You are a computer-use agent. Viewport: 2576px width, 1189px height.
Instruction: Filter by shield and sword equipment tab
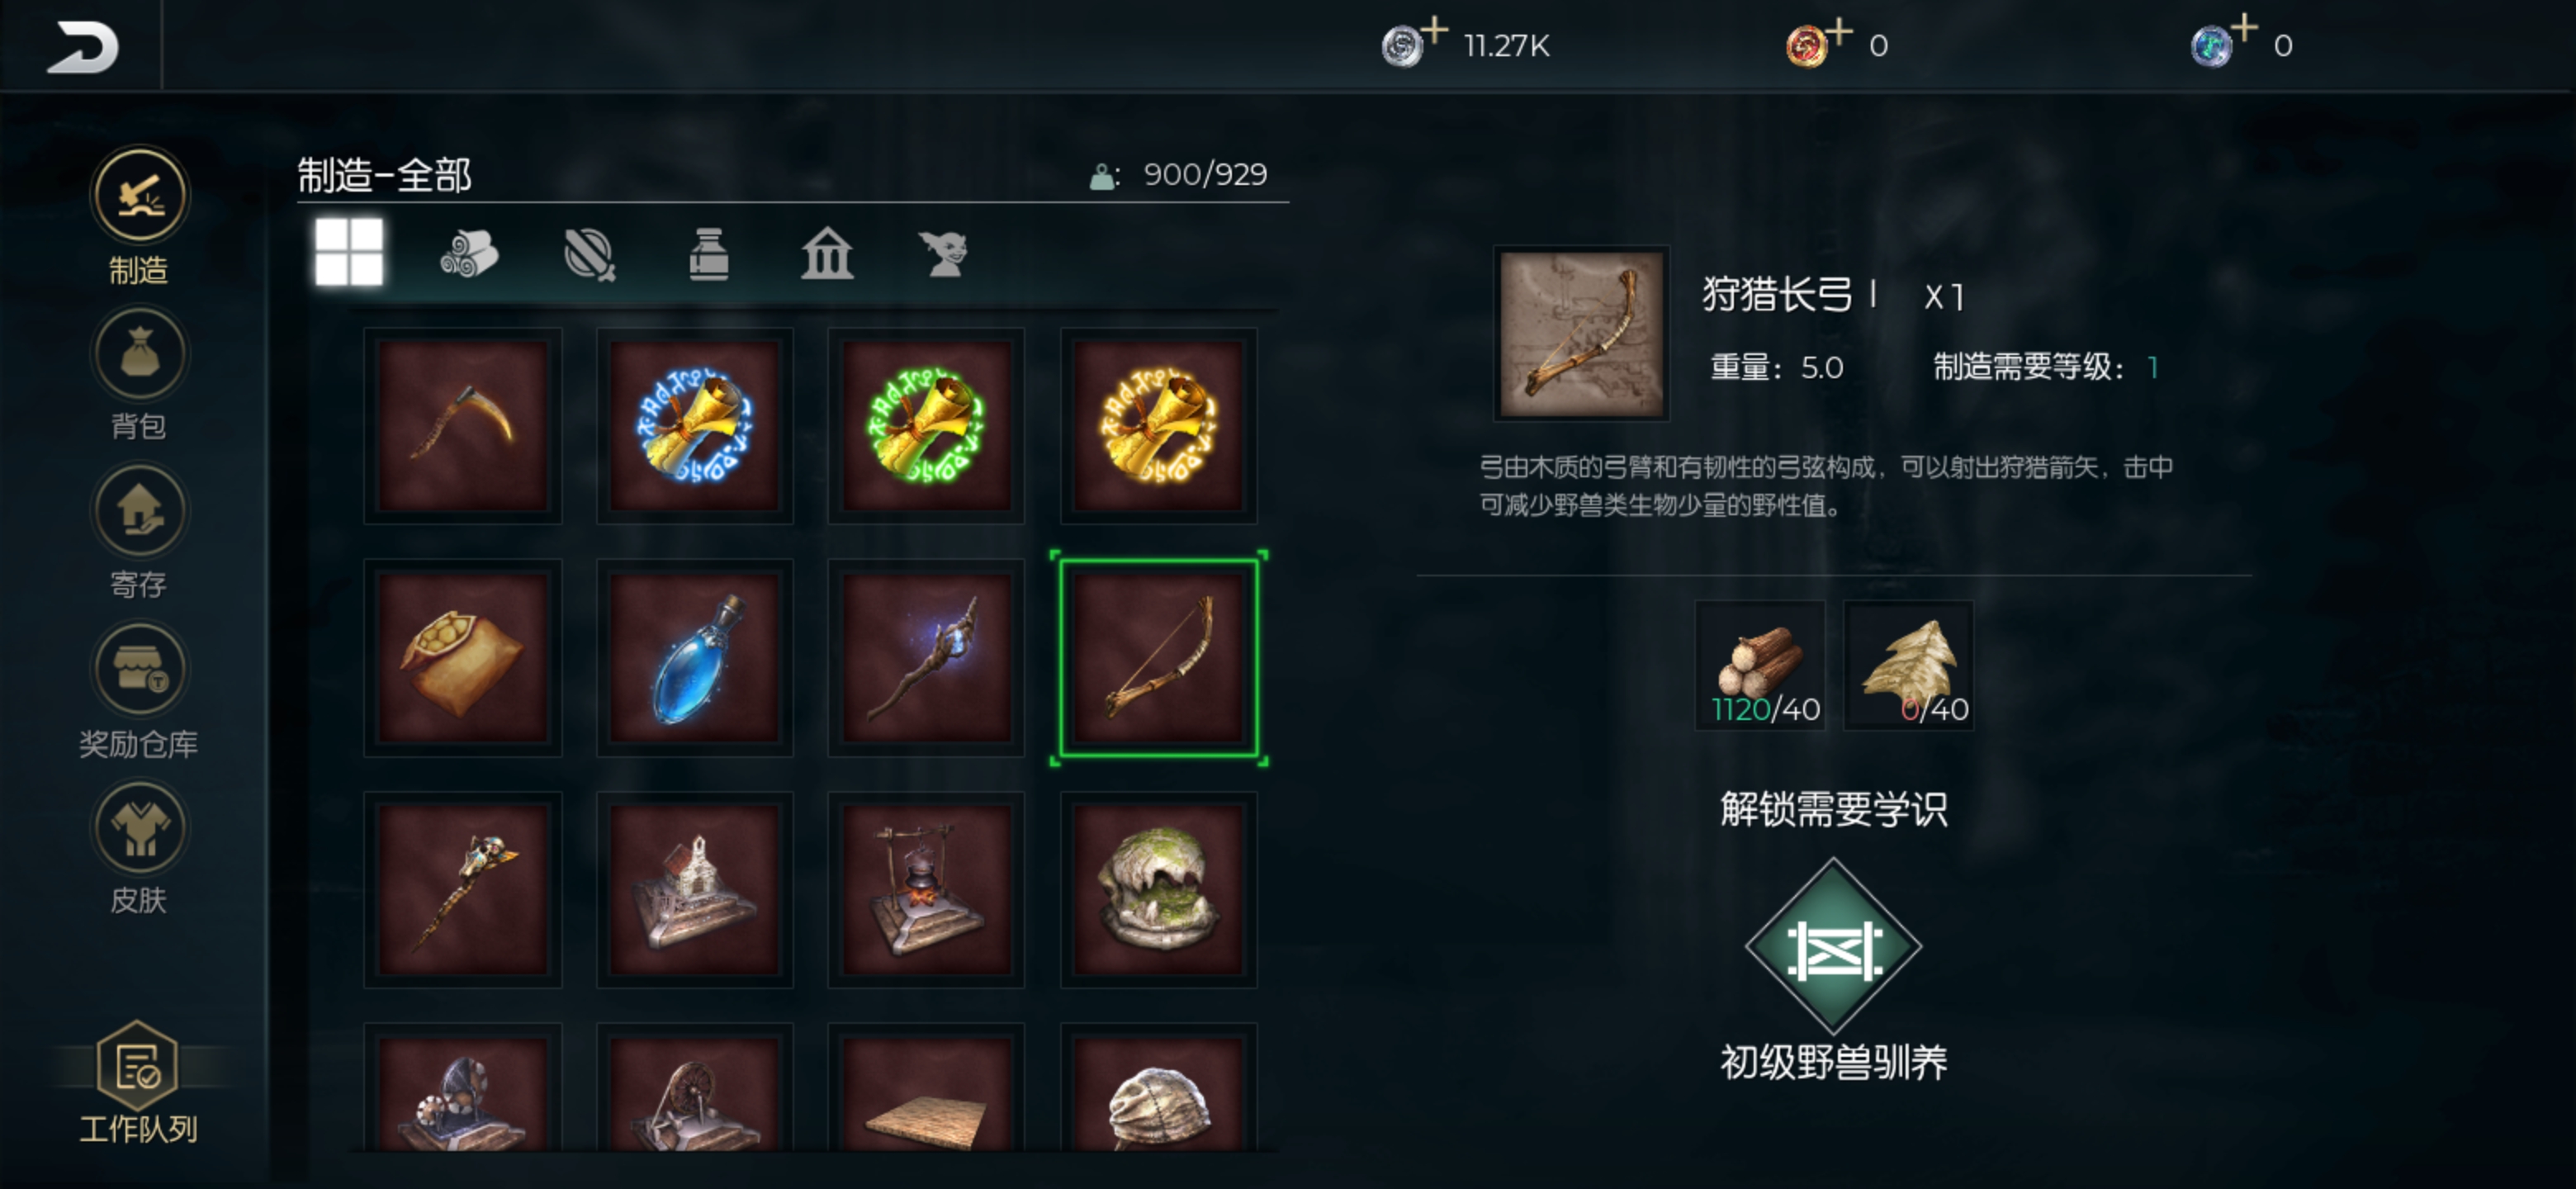[589, 253]
